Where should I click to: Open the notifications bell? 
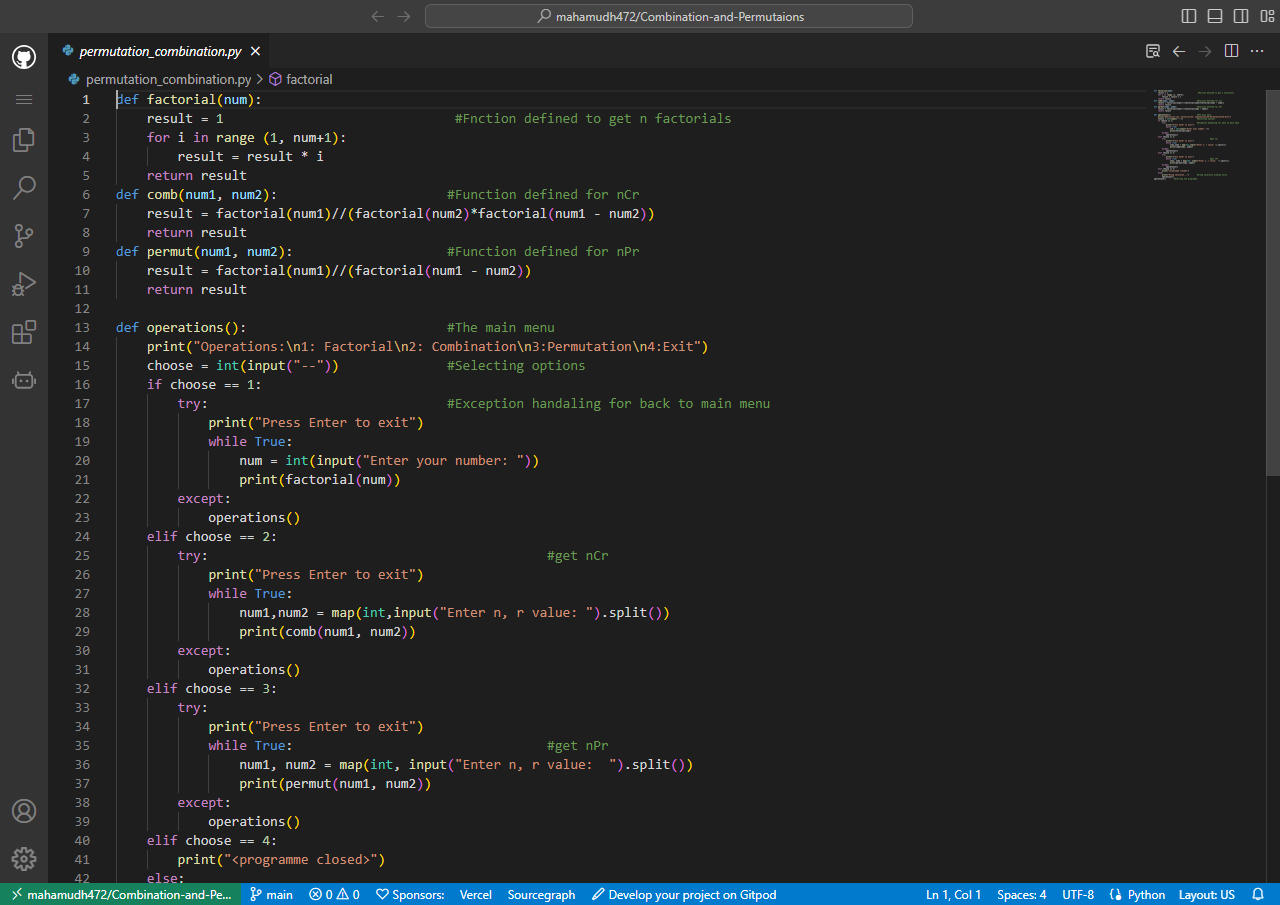tap(1258, 894)
